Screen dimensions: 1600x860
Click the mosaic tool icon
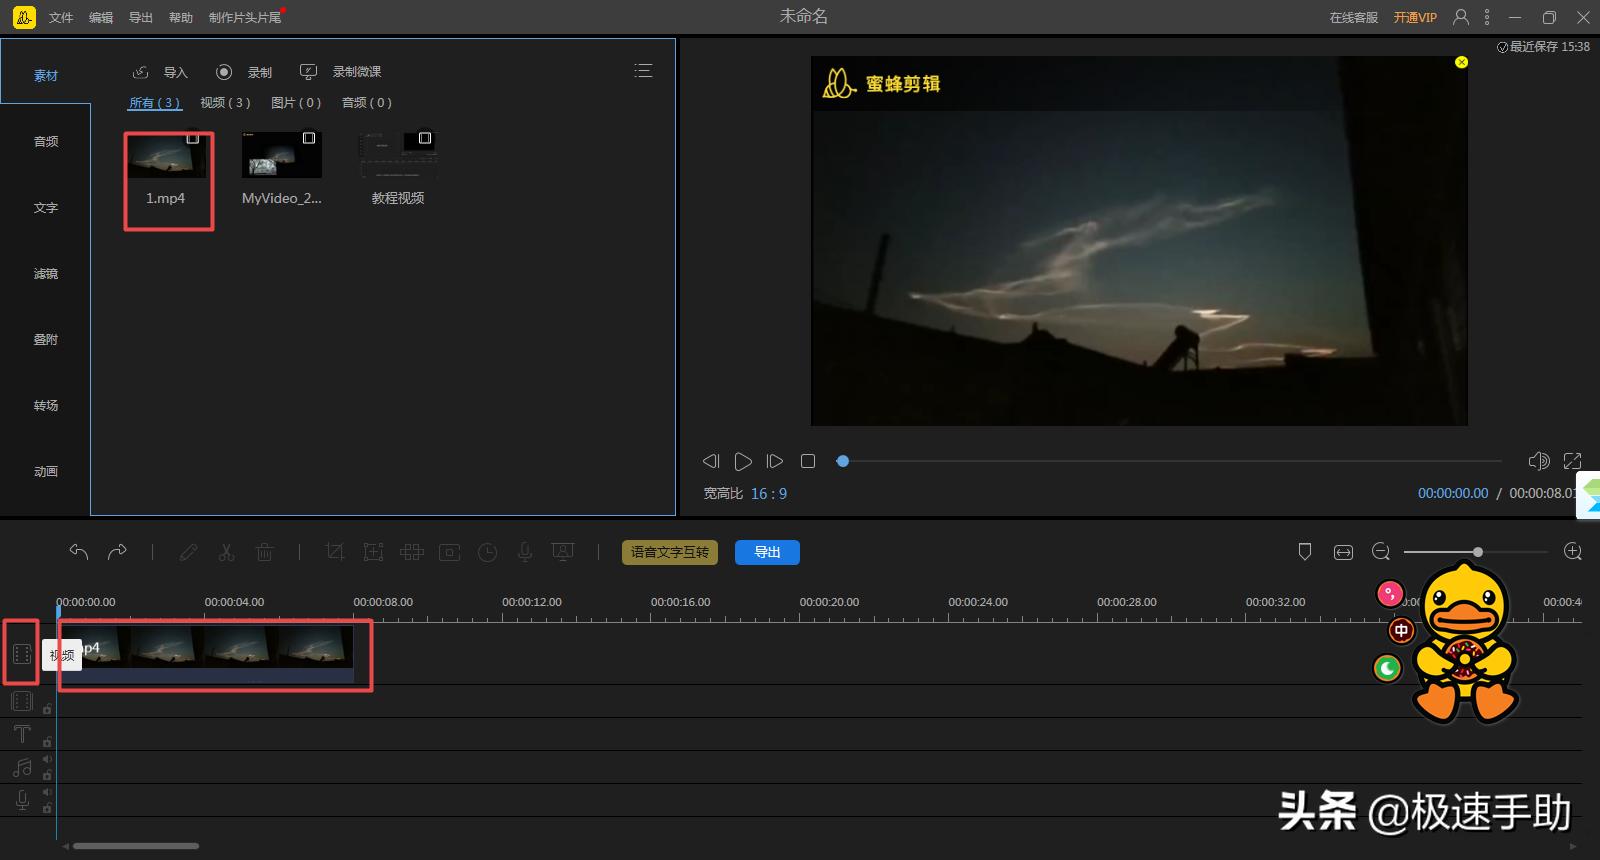(x=411, y=552)
